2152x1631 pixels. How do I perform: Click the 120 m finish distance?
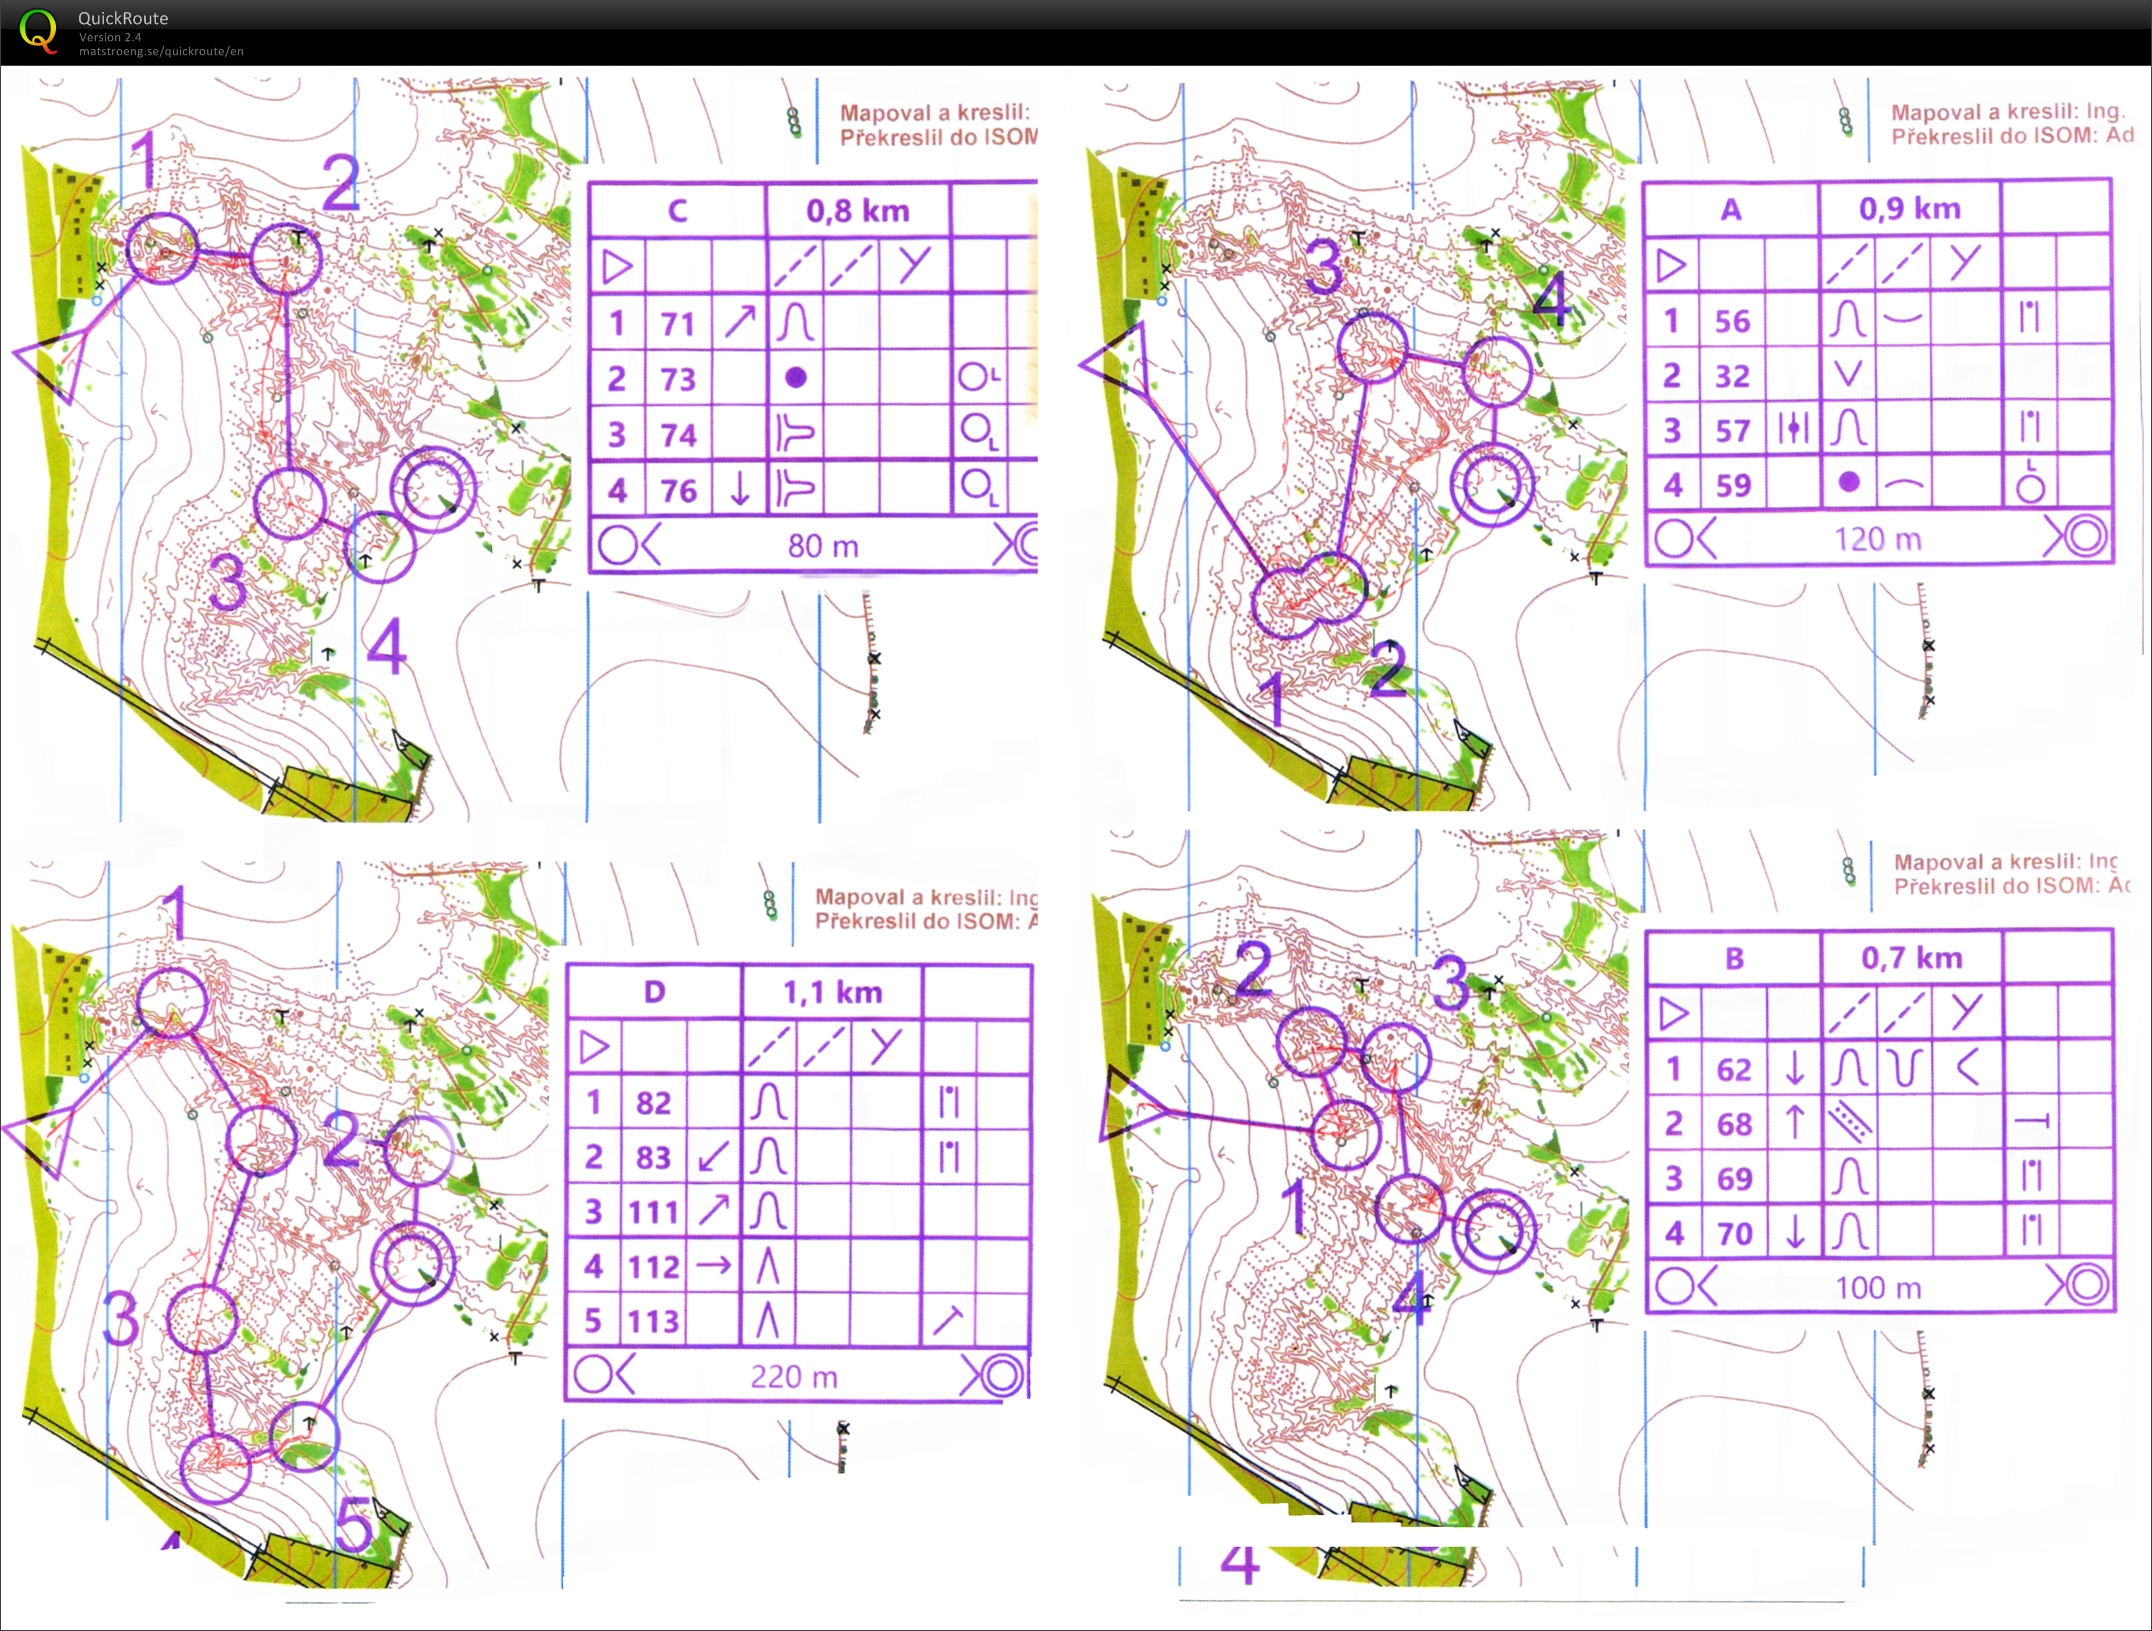[1878, 540]
